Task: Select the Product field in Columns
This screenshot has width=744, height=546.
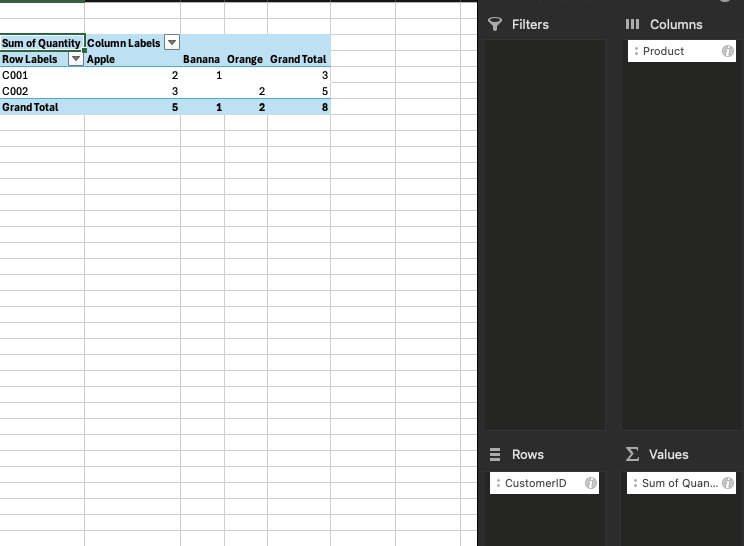Action: [664, 51]
